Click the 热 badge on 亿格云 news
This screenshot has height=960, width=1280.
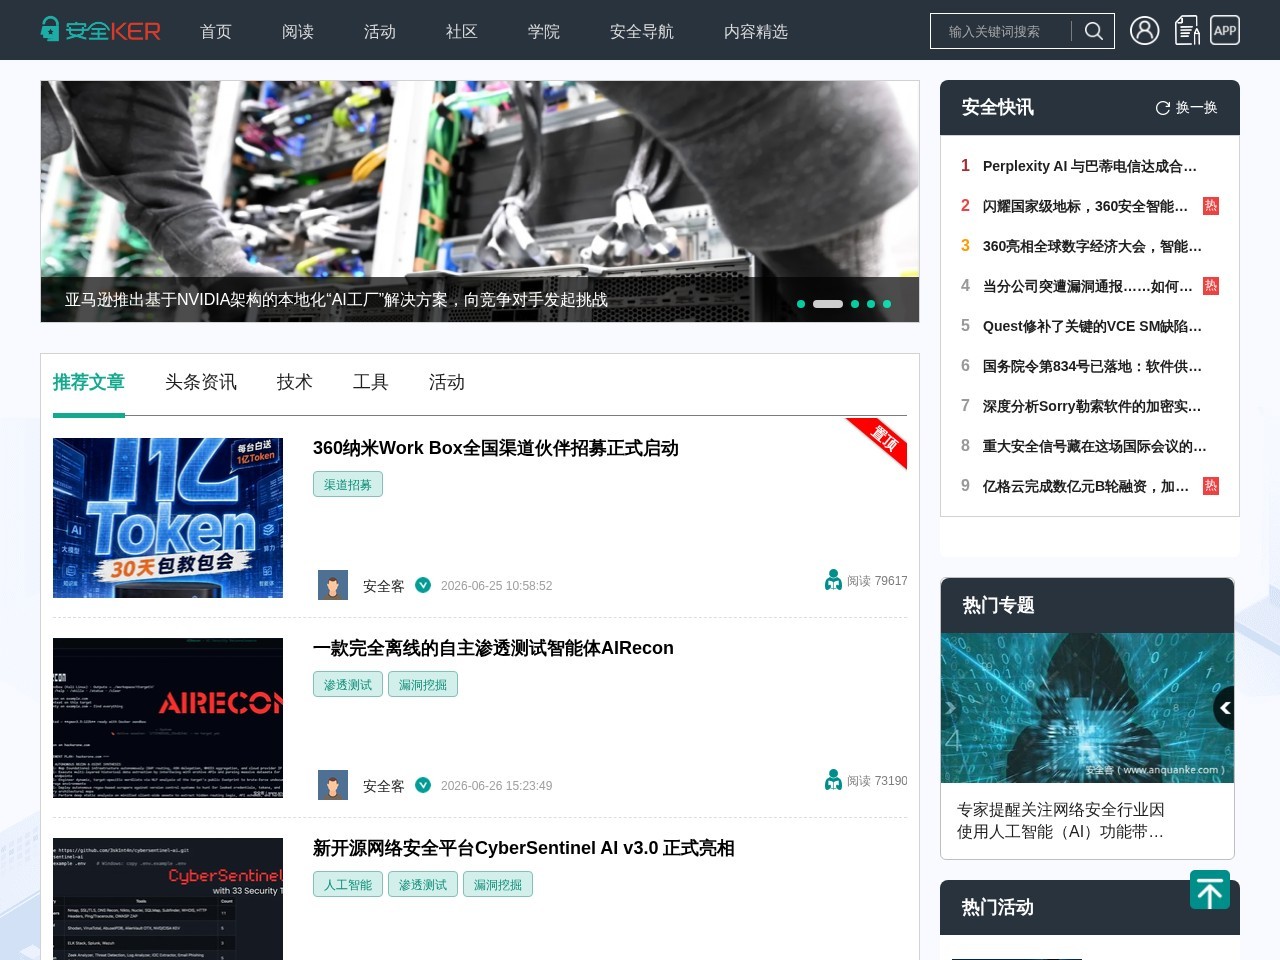pyautogui.click(x=1211, y=486)
